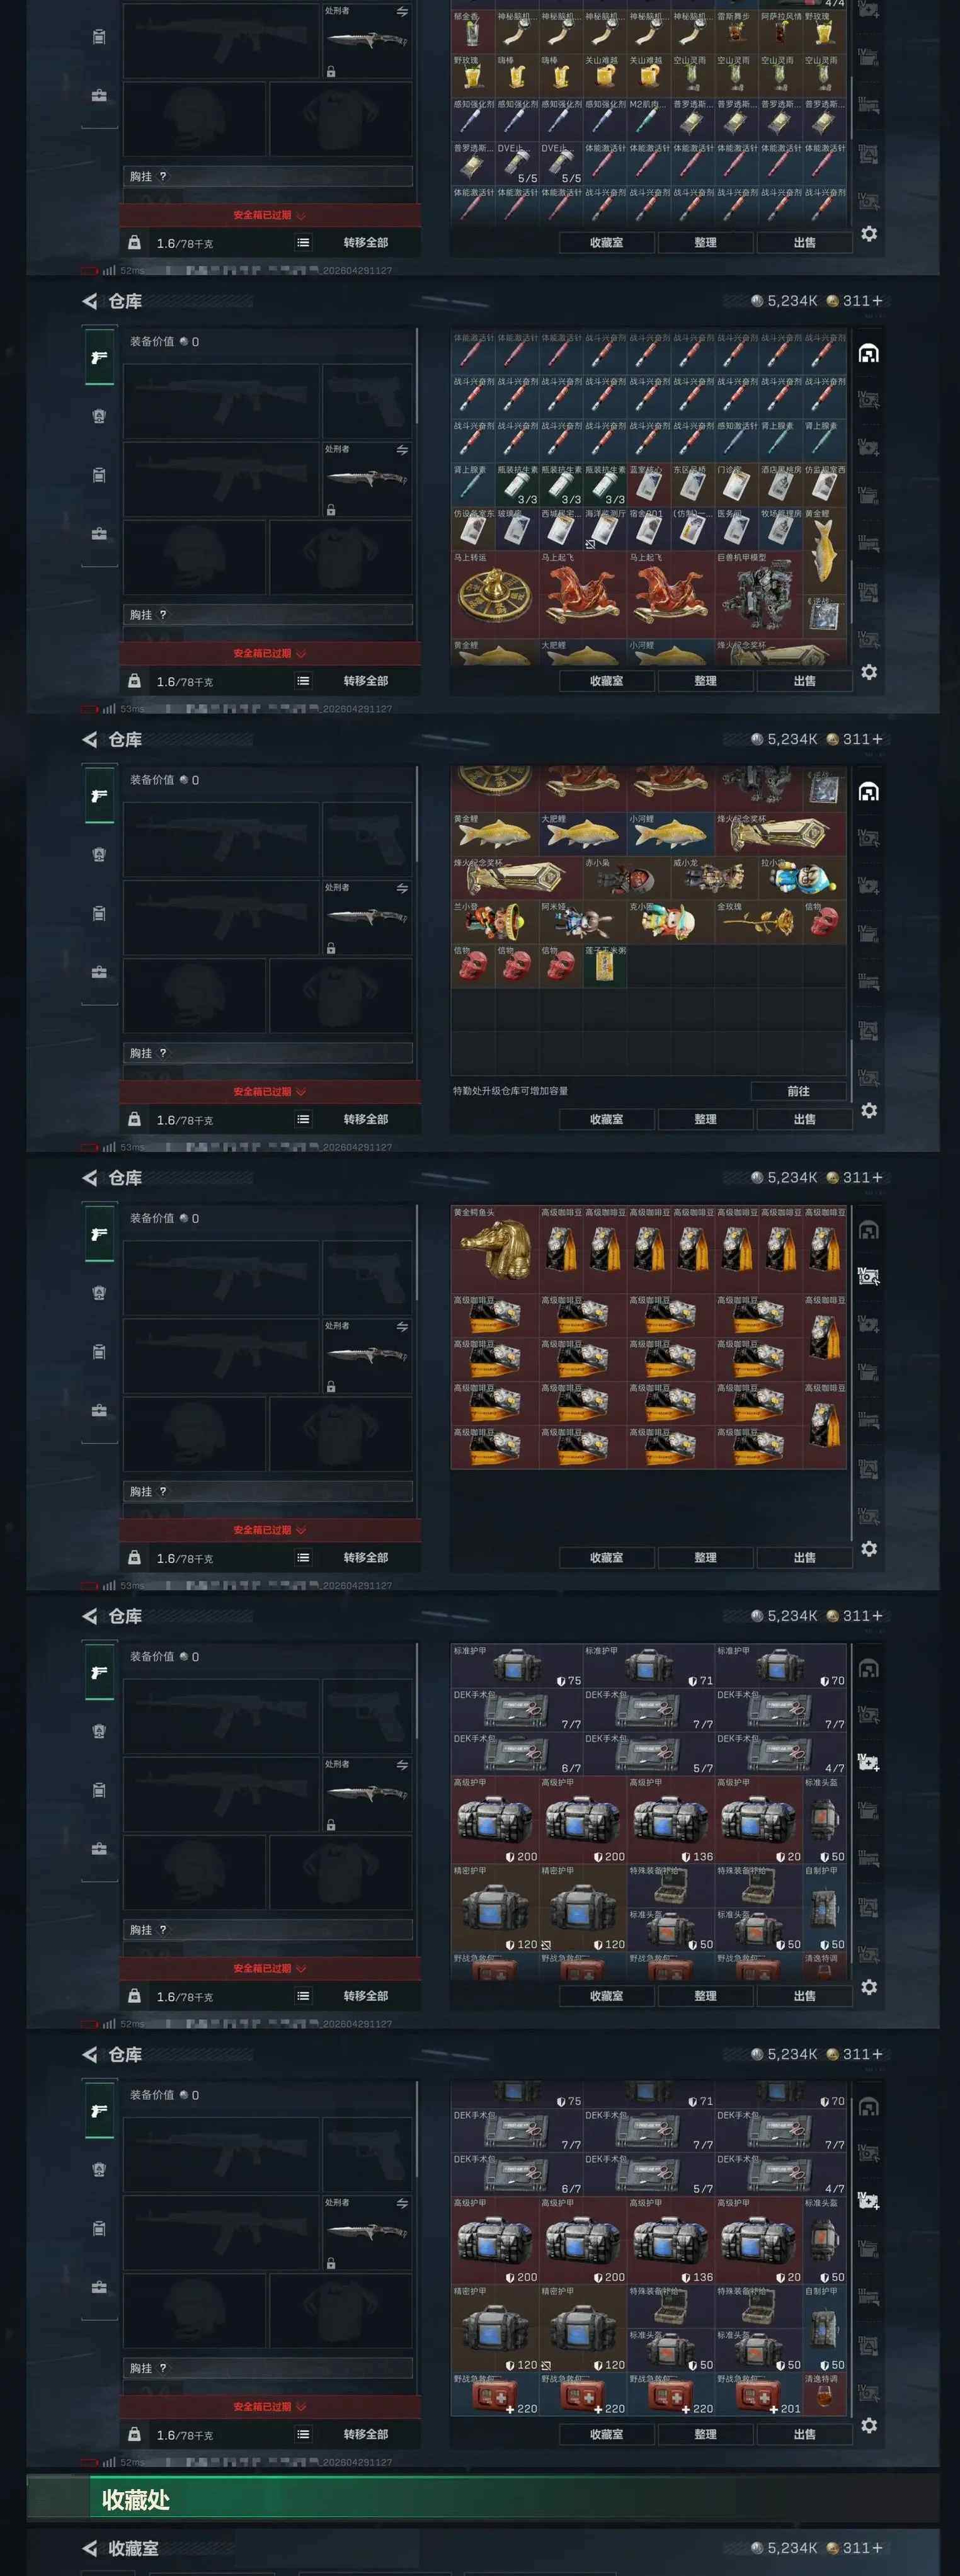Screen dimensions: 960x2576
Task: Open settings gear beside the 前往 button
Action: 869,1111
